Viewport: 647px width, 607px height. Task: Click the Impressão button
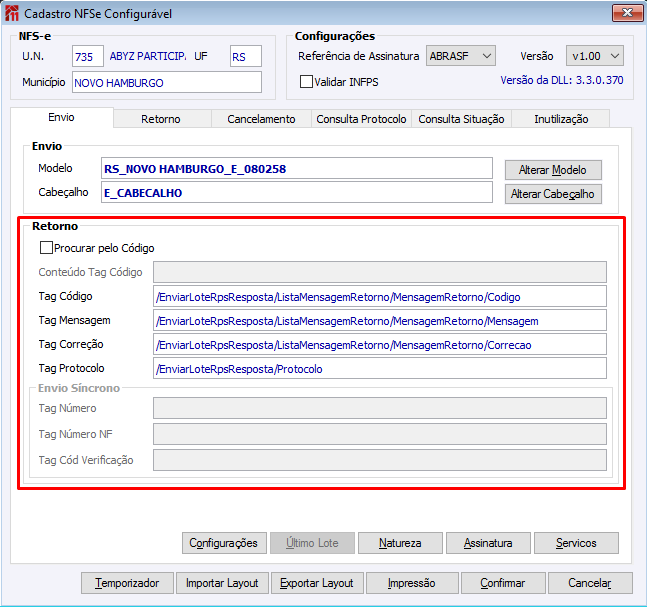coord(412,583)
